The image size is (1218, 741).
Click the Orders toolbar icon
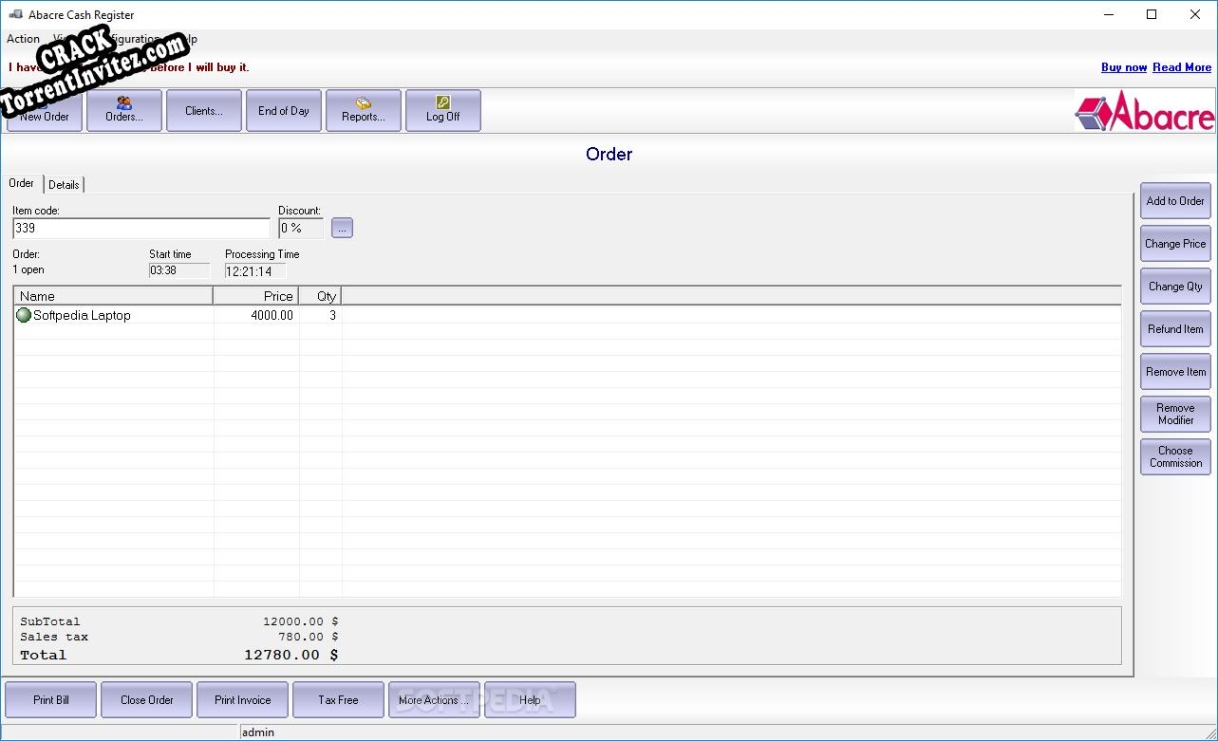123,110
